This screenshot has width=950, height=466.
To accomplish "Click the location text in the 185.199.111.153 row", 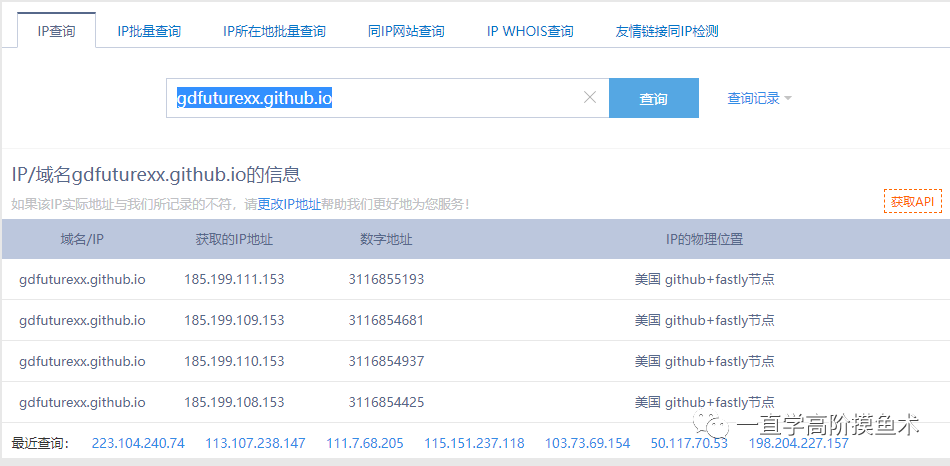I will (x=705, y=279).
